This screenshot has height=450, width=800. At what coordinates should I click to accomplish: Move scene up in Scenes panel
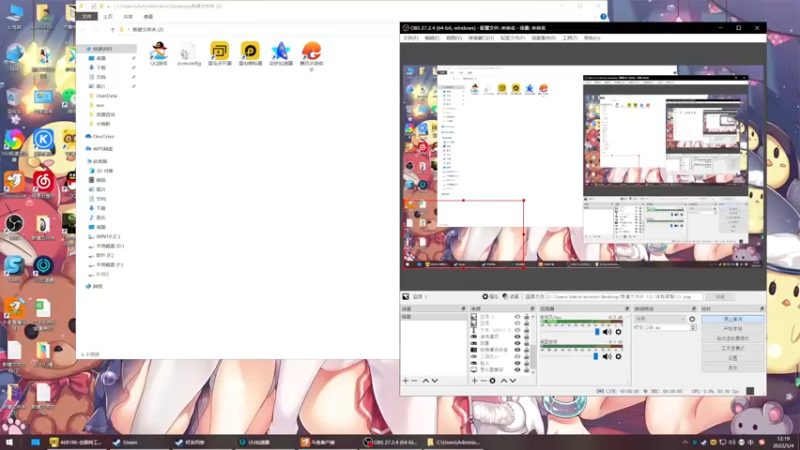point(426,381)
